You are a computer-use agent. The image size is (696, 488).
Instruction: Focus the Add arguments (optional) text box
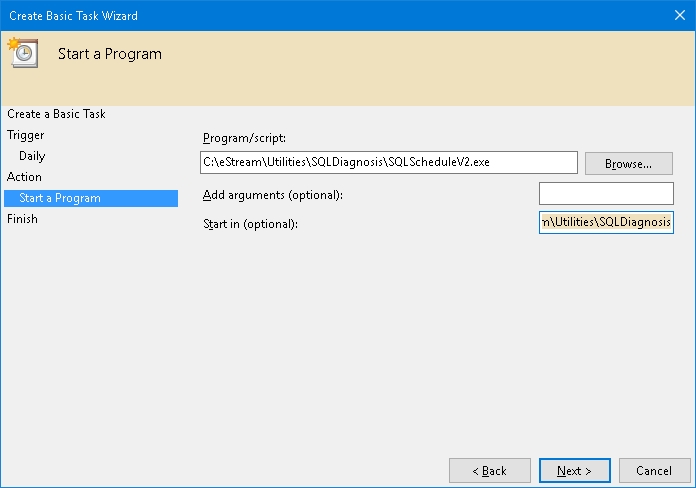point(606,193)
